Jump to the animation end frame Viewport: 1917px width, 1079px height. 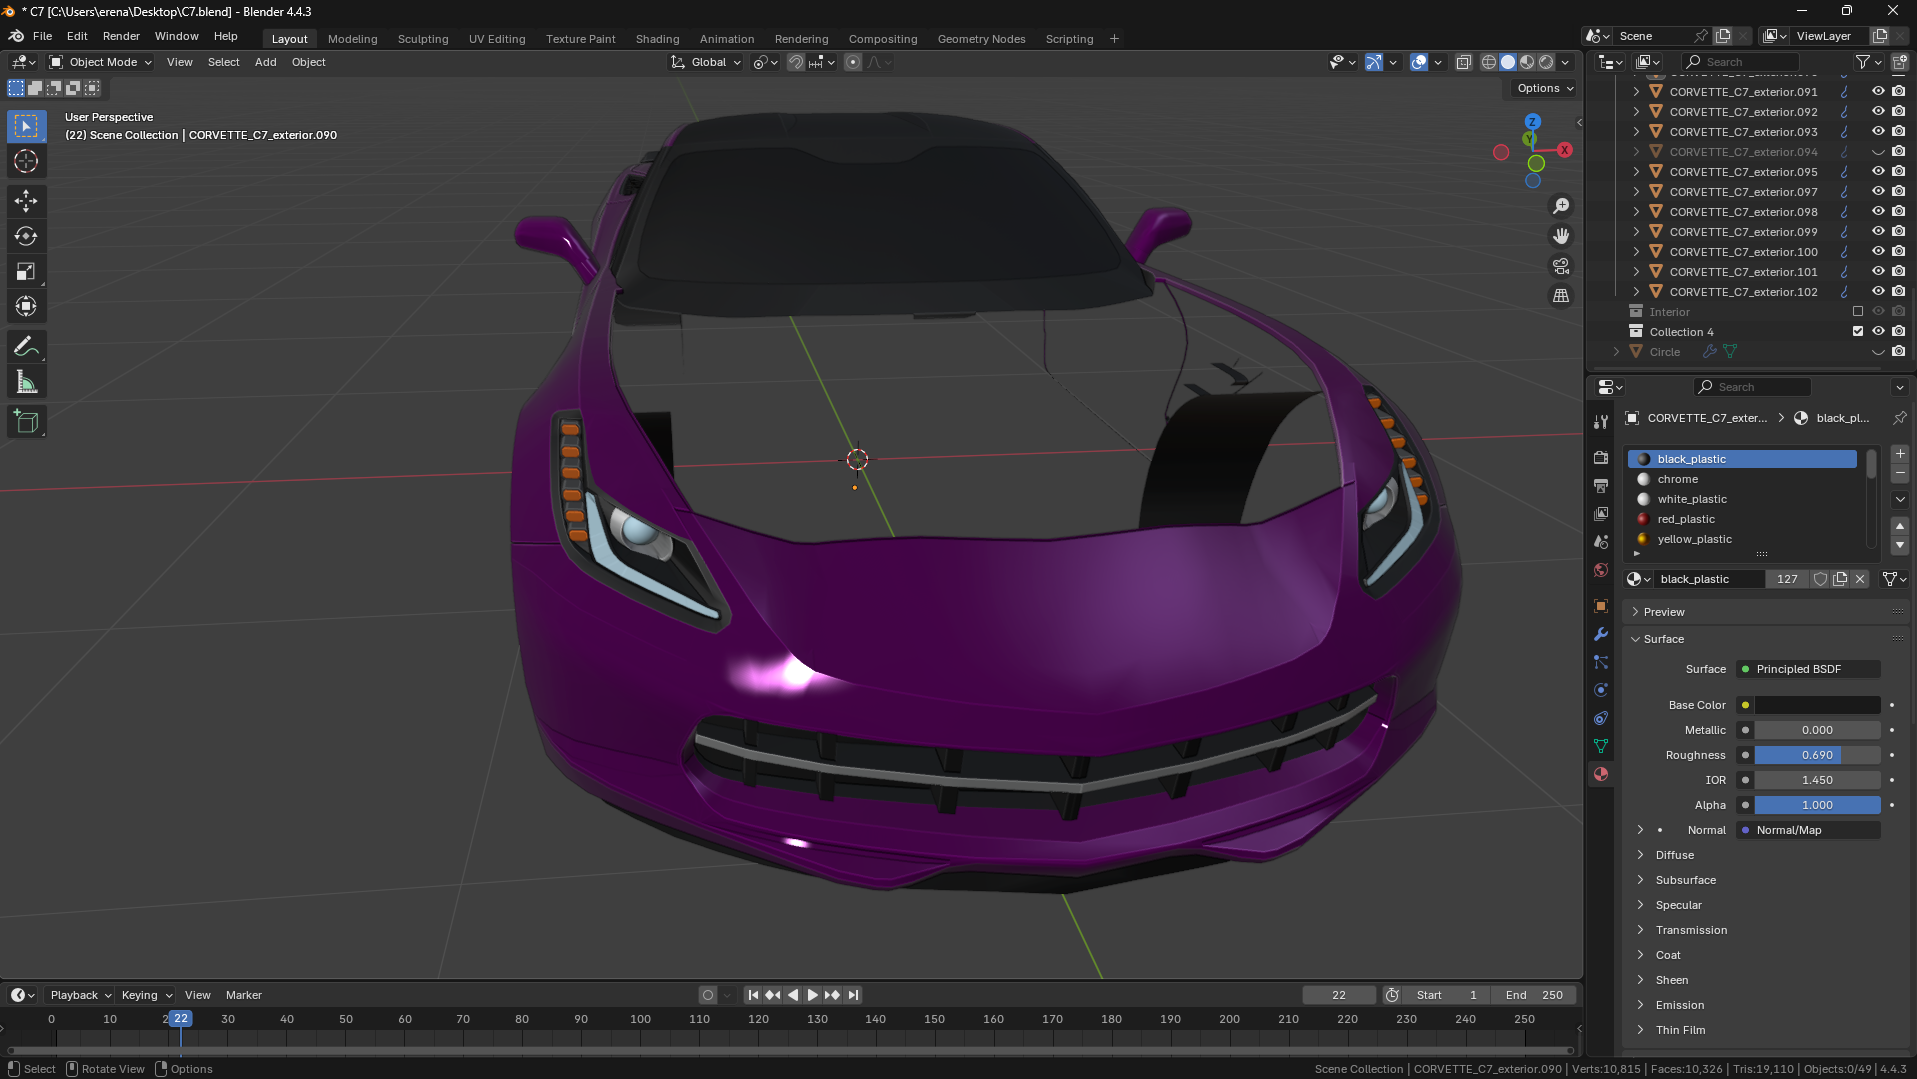853,995
